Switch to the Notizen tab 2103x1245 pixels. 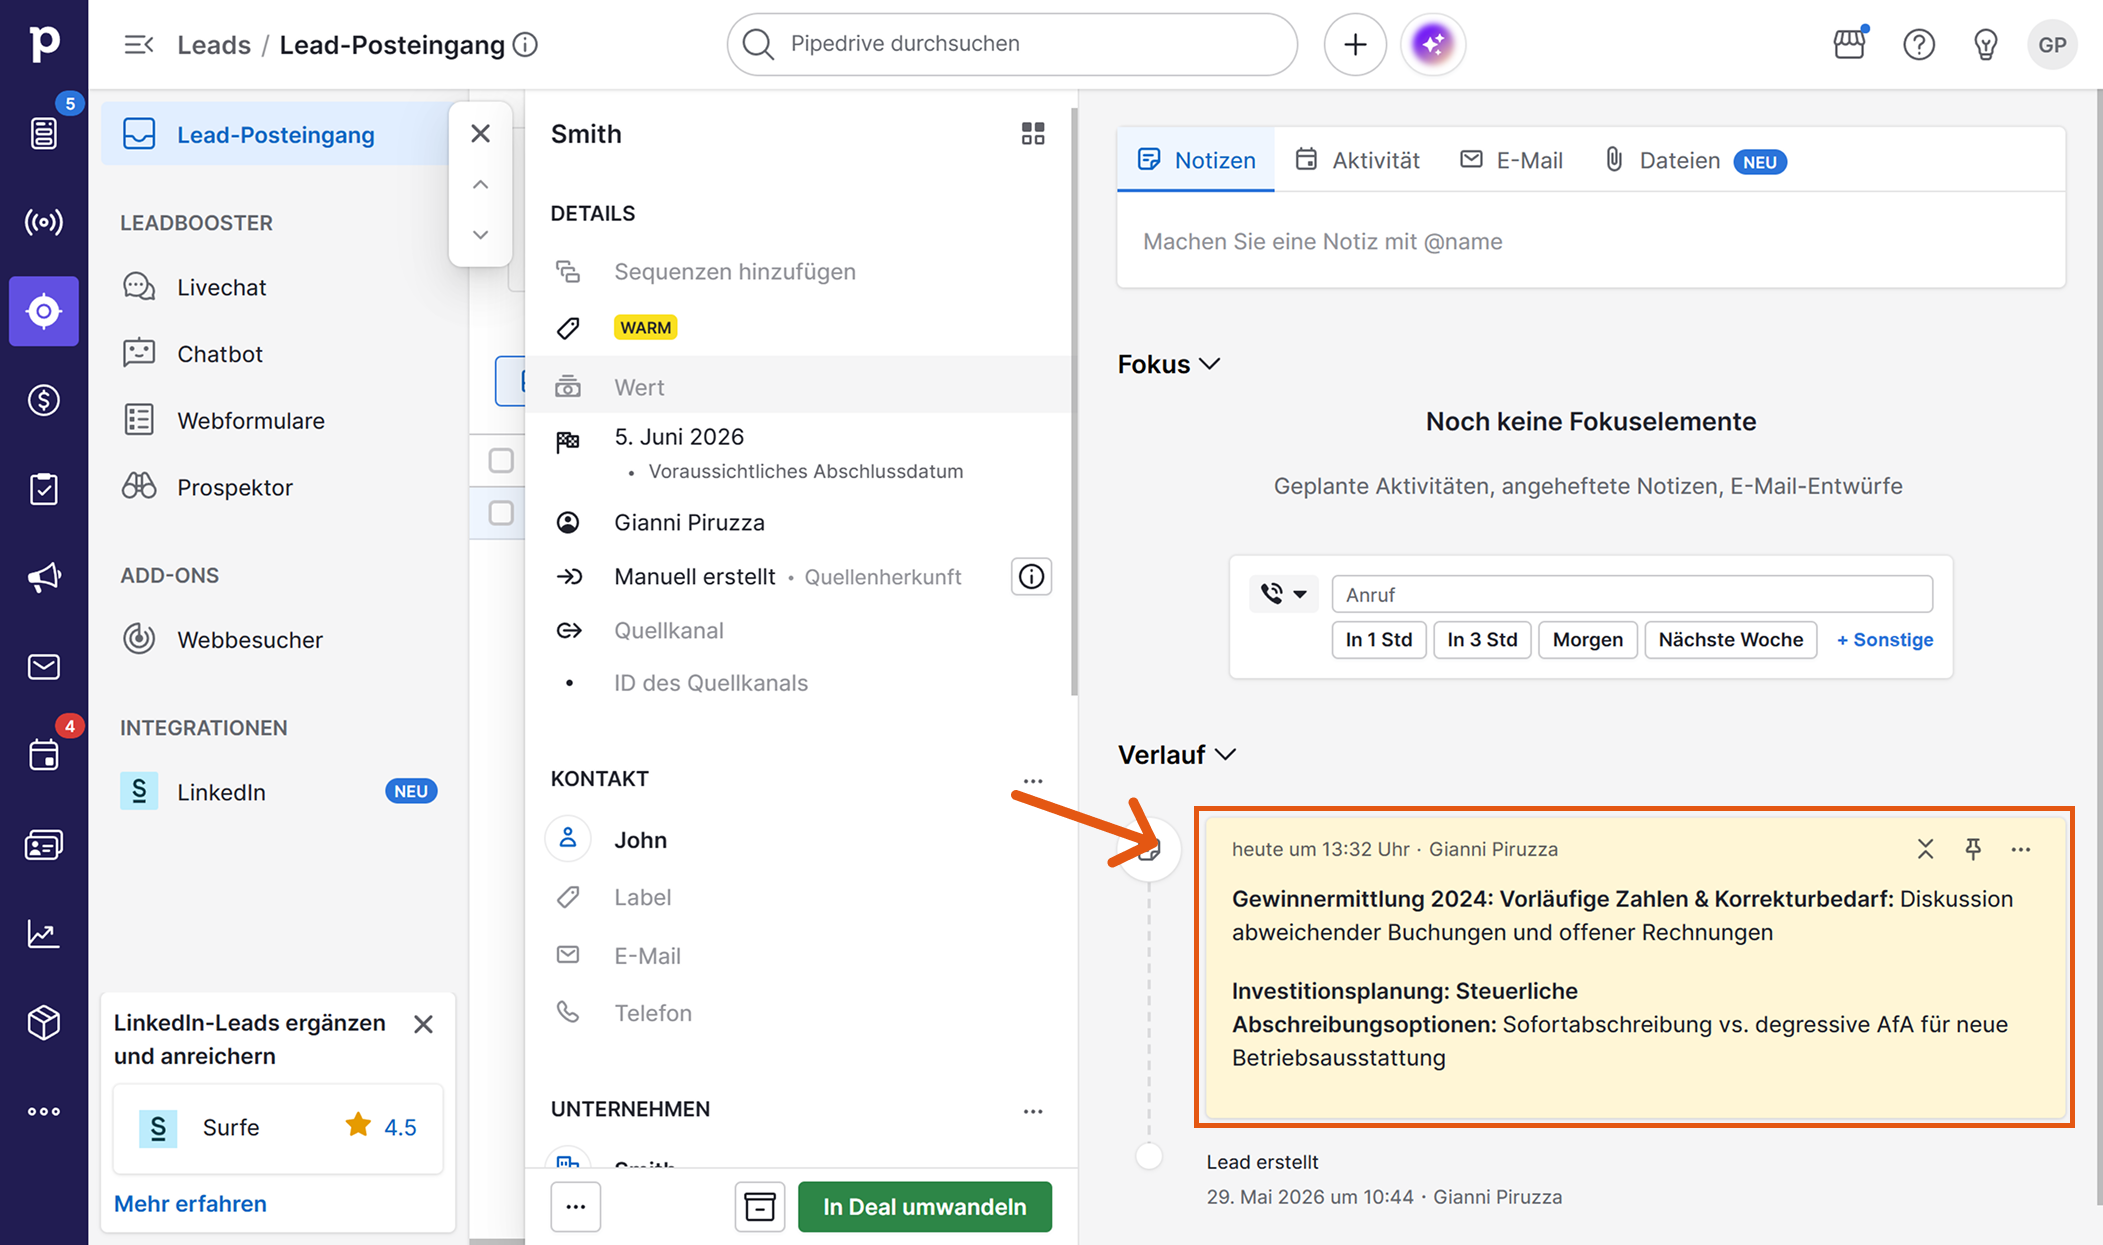[1196, 160]
